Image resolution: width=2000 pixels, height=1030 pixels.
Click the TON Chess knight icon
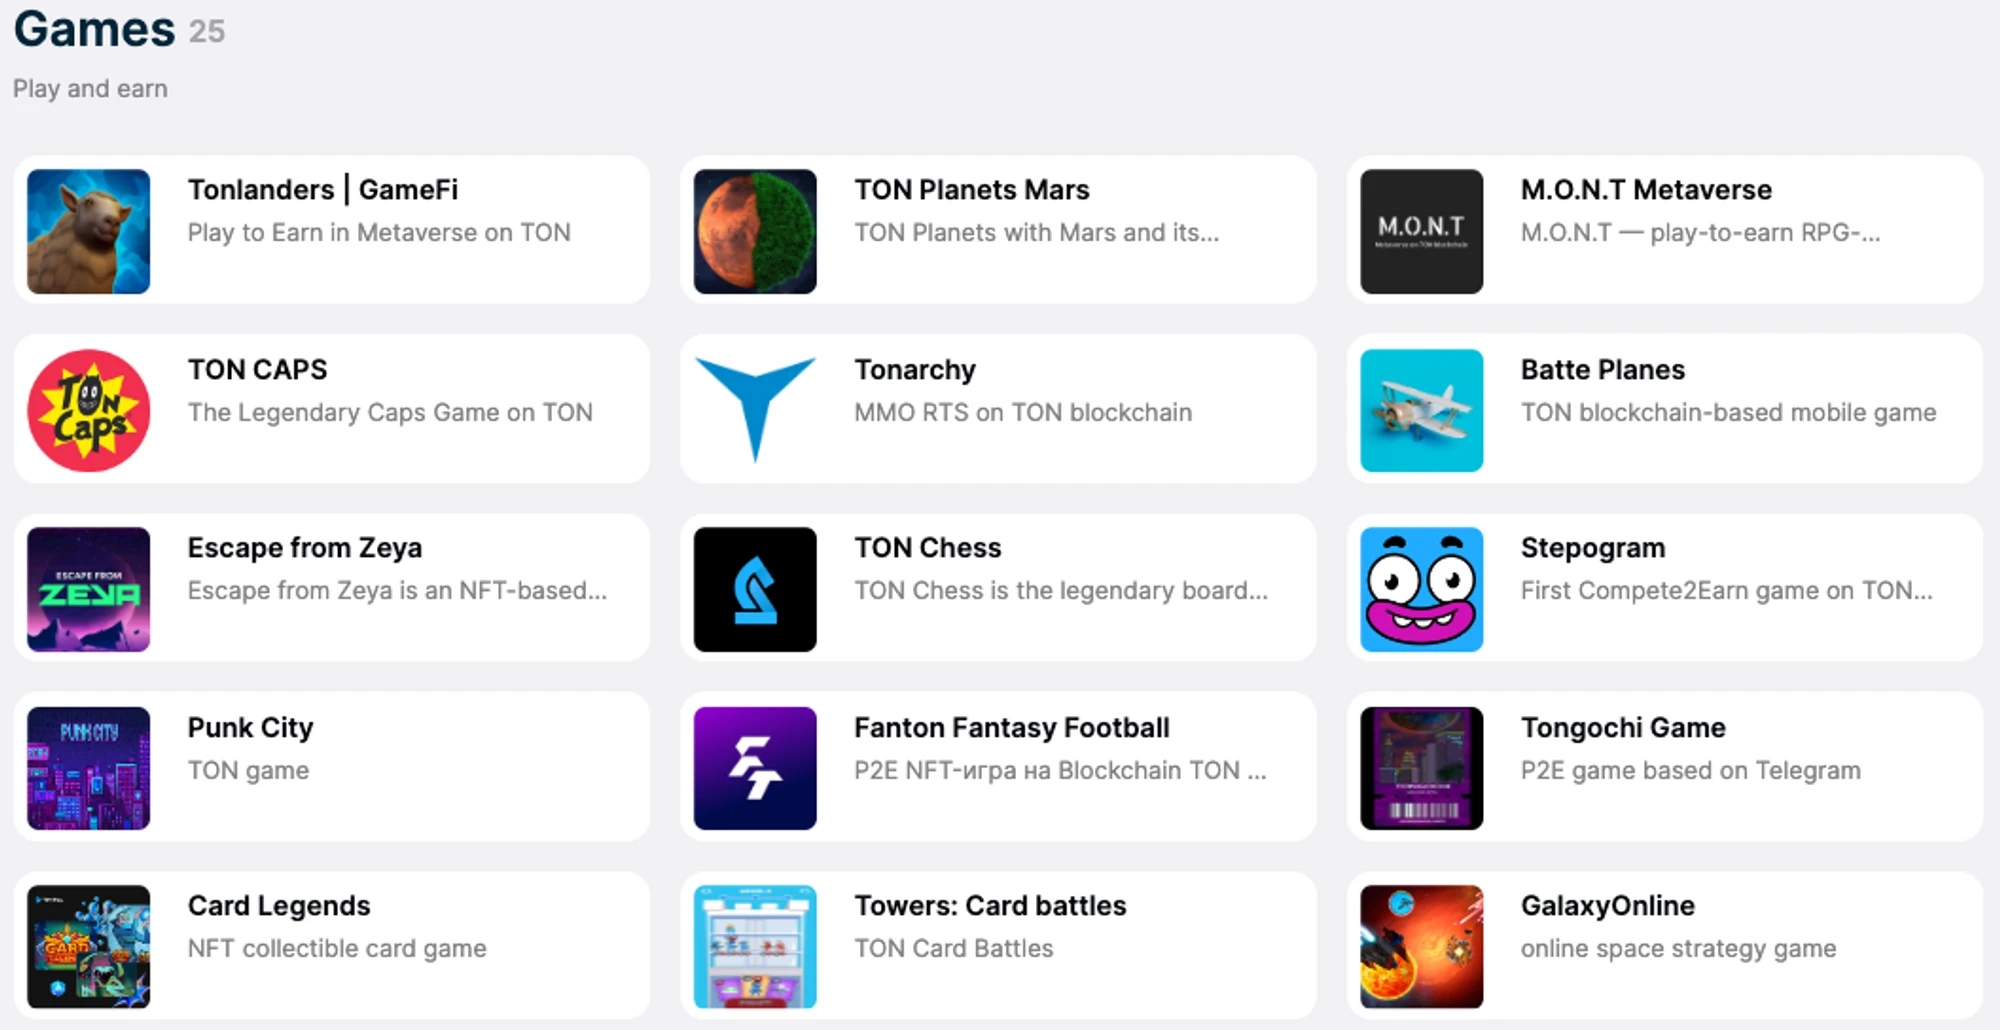pyautogui.click(x=755, y=589)
